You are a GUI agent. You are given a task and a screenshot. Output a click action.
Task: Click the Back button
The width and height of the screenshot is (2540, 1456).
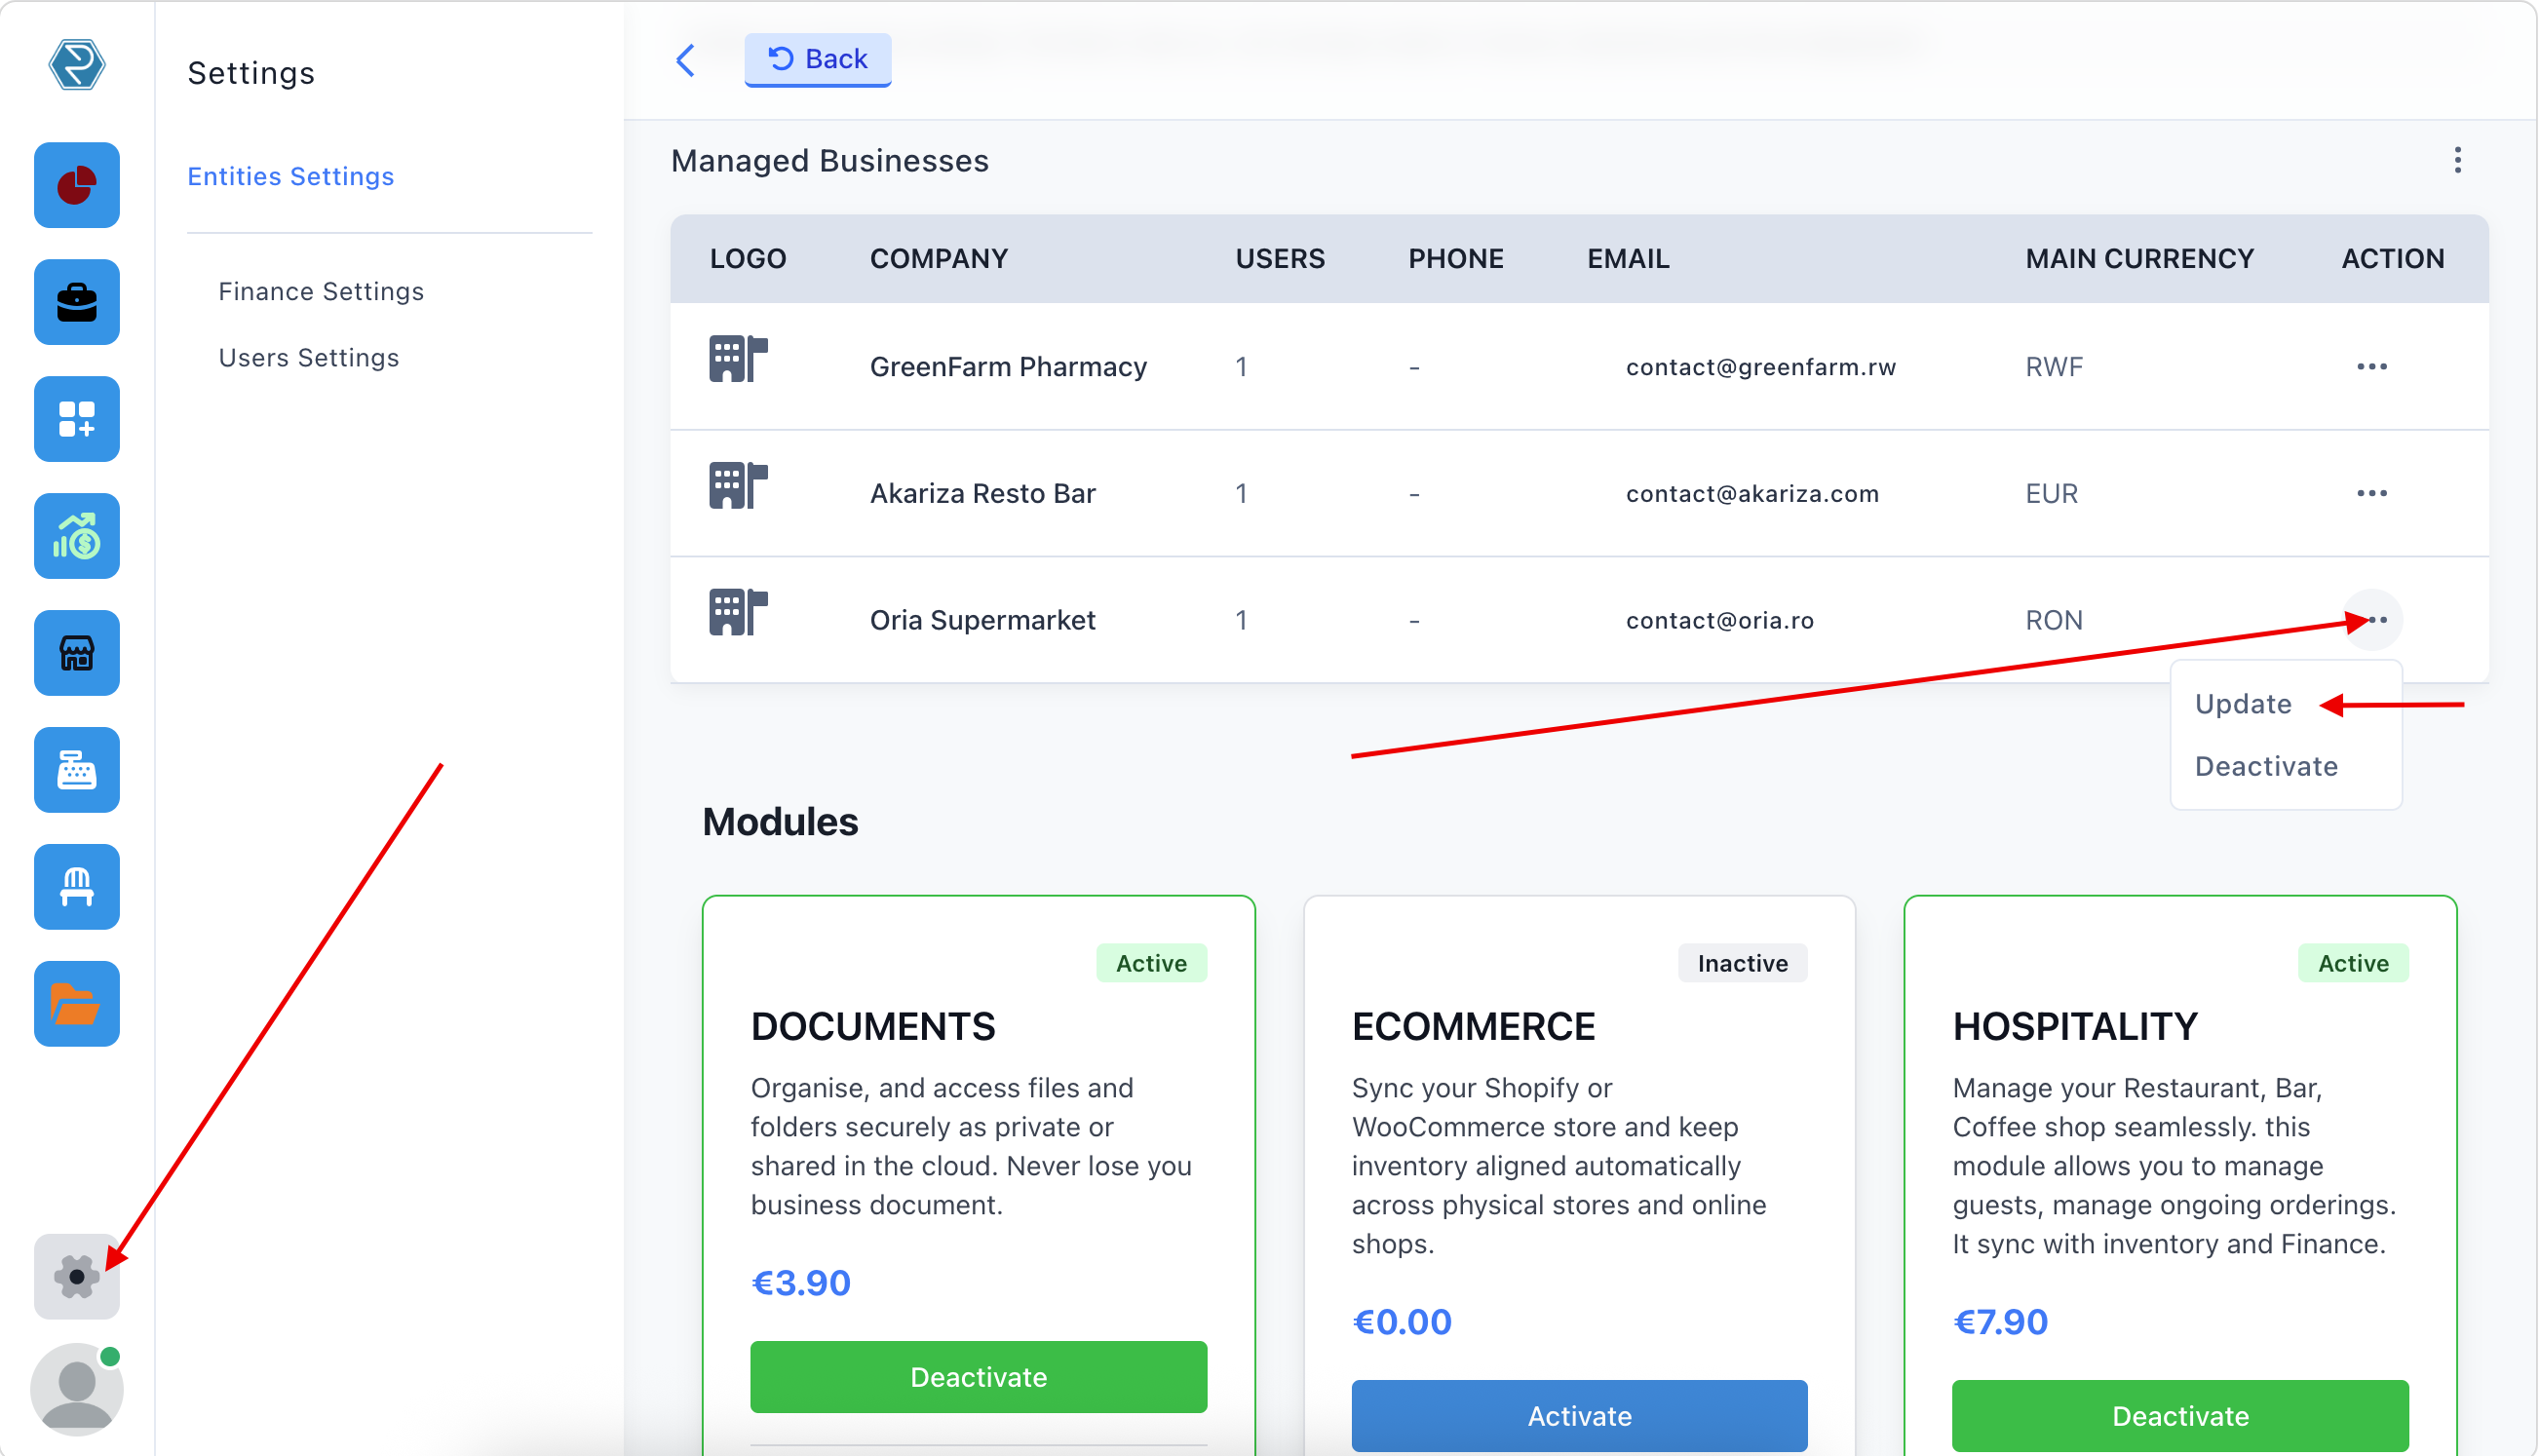click(x=817, y=59)
